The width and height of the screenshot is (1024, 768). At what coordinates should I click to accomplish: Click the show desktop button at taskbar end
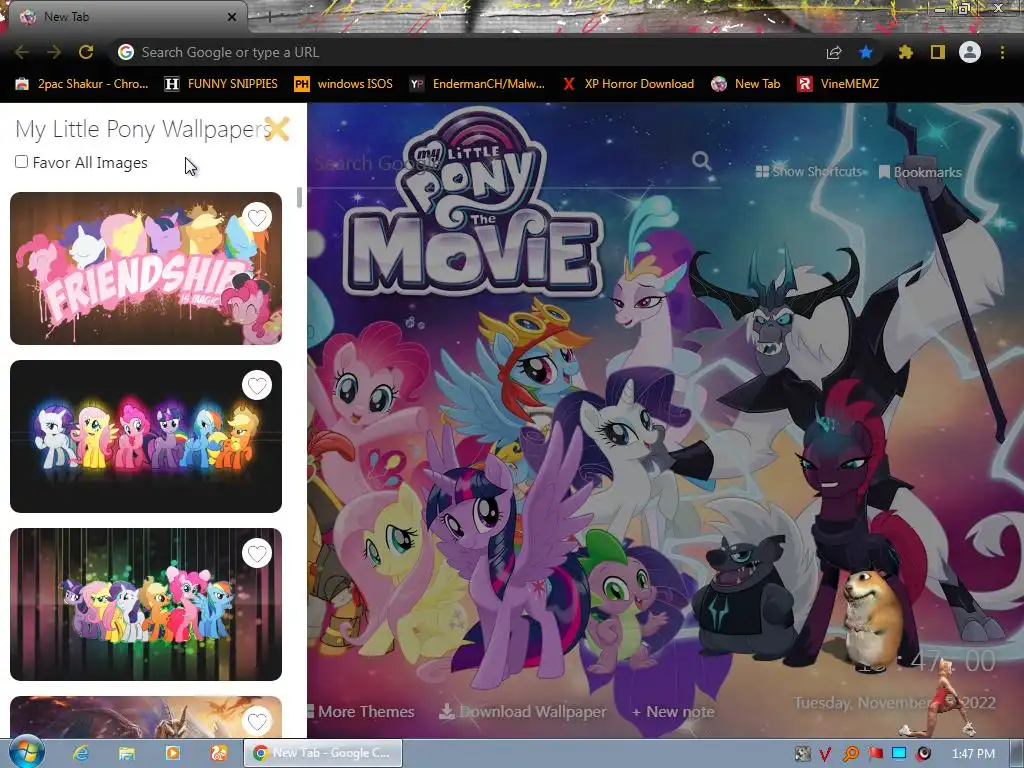coord(1017,754)
